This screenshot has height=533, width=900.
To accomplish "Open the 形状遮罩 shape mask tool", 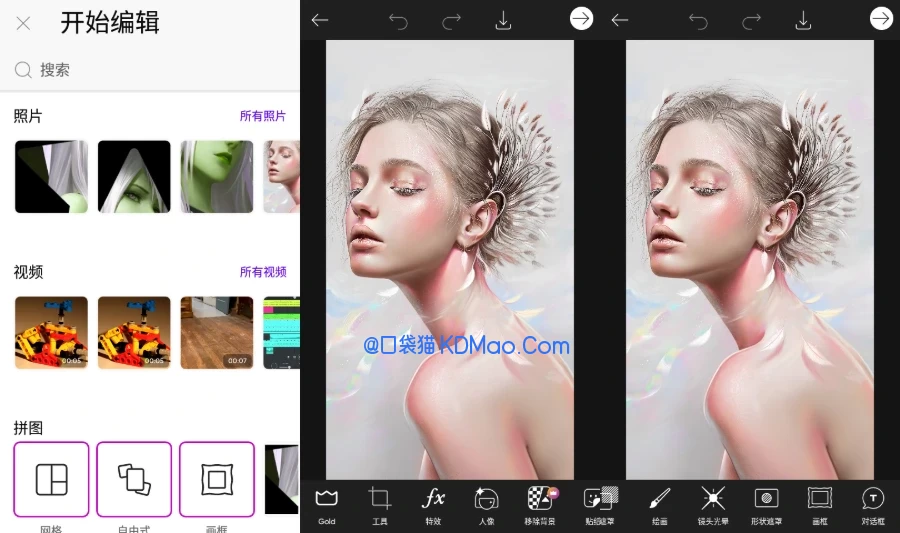I will pos(766,505).
